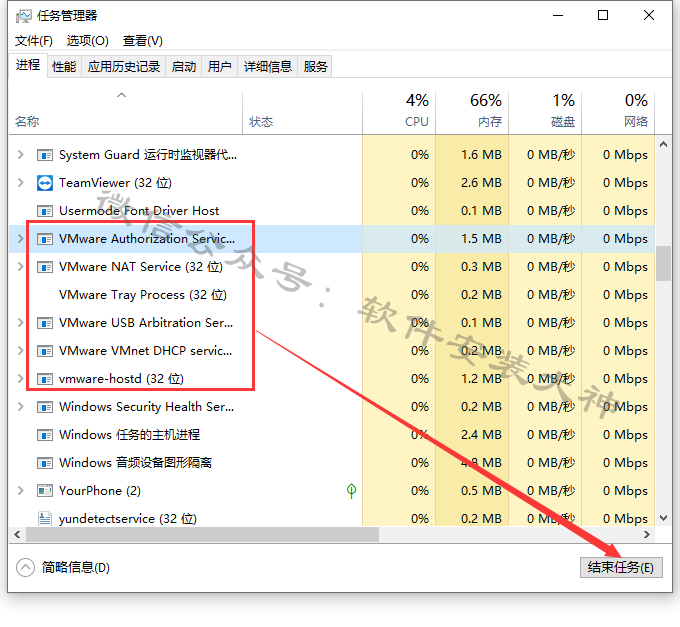Expand the VMware NAT Service group

[20, 267]
